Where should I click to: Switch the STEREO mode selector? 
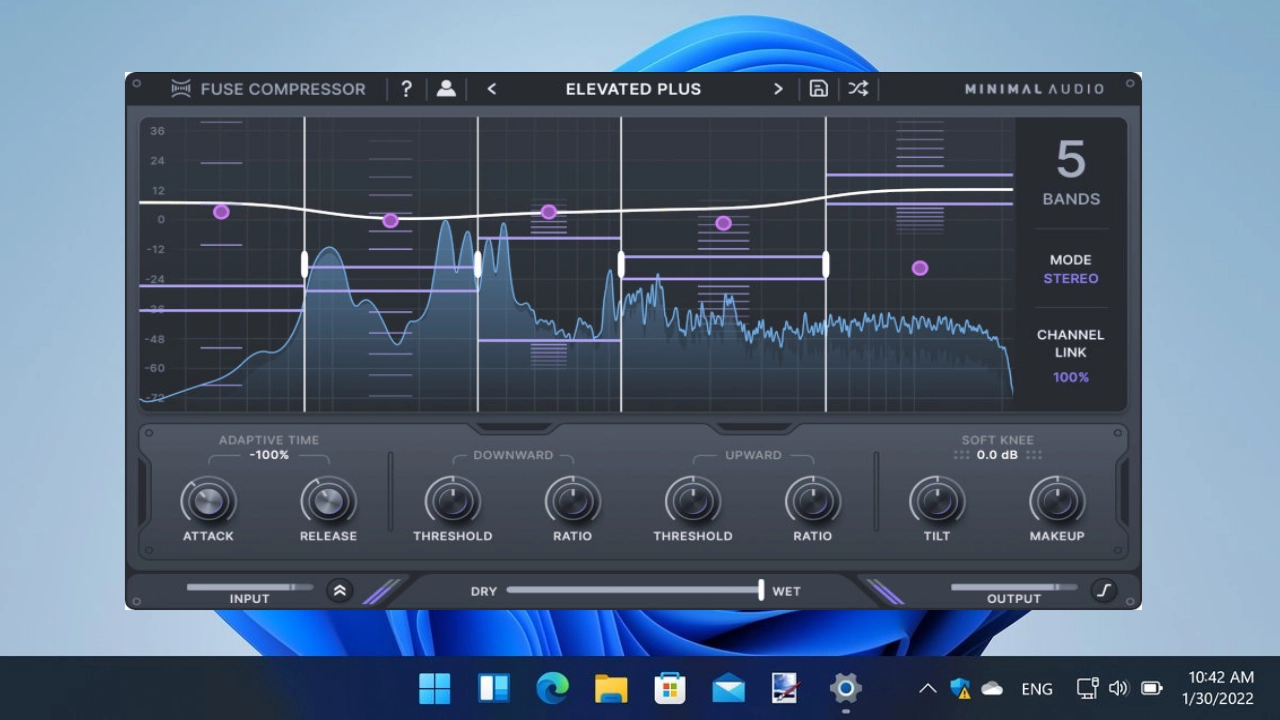coord(1071,279)
